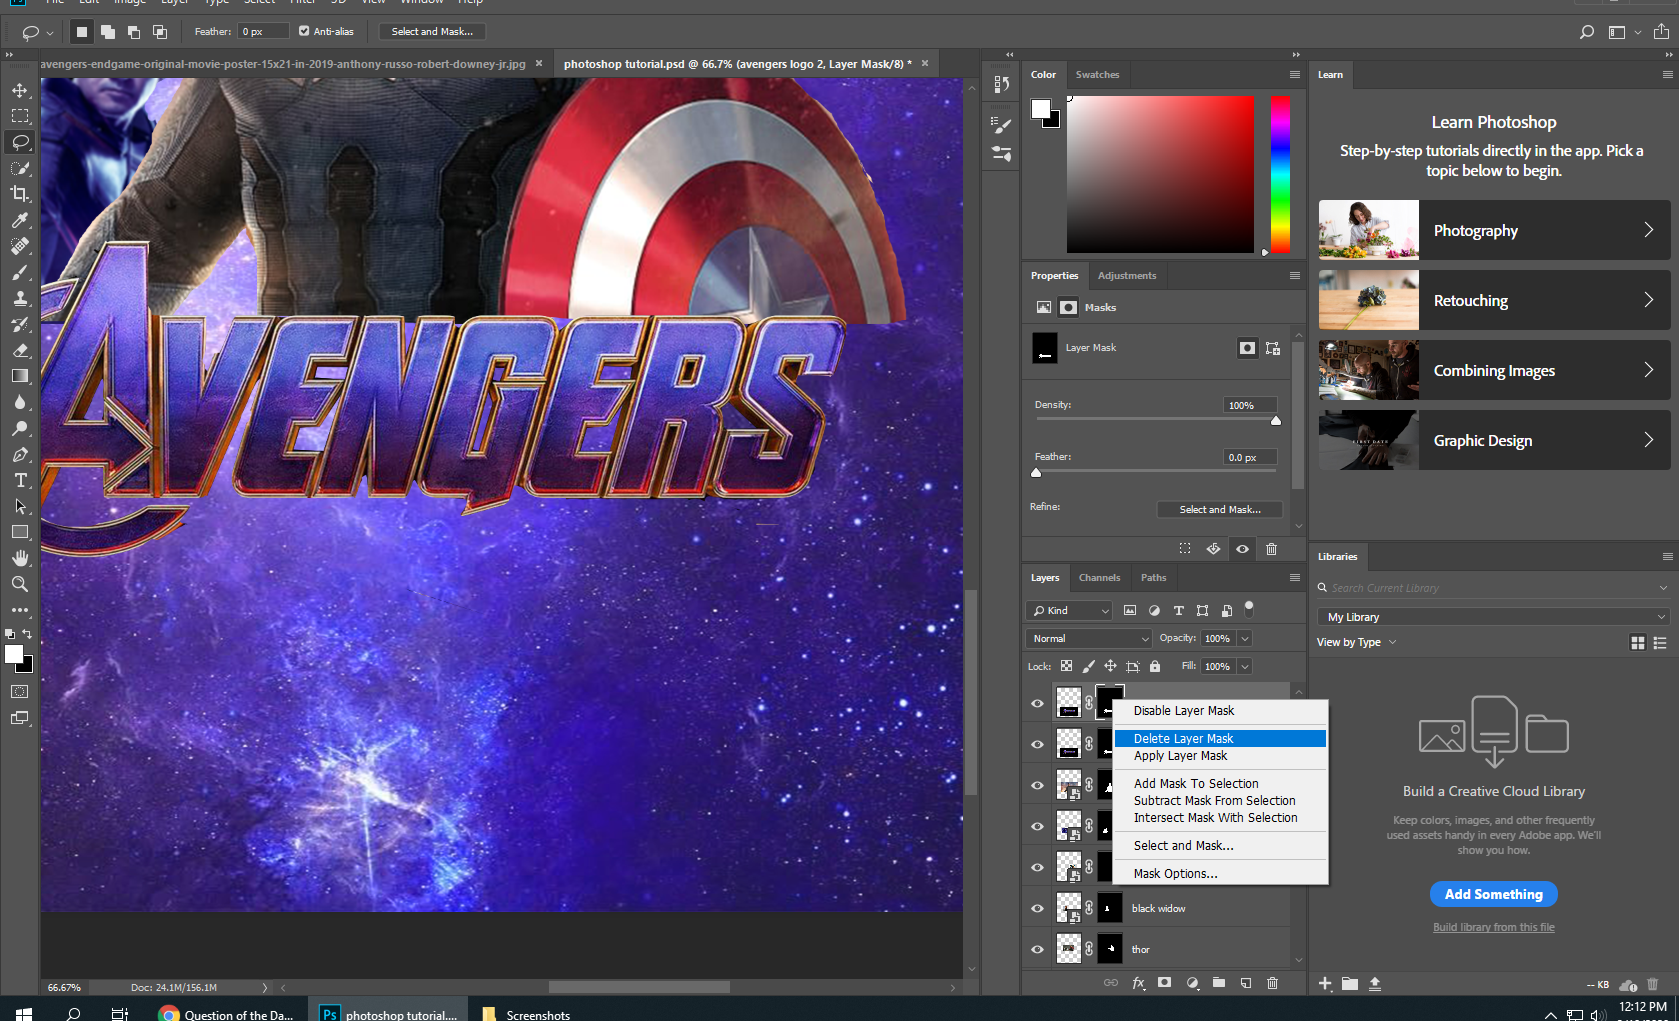
Task: Select the Path Selection tool
Action: [x=20, y=506]
